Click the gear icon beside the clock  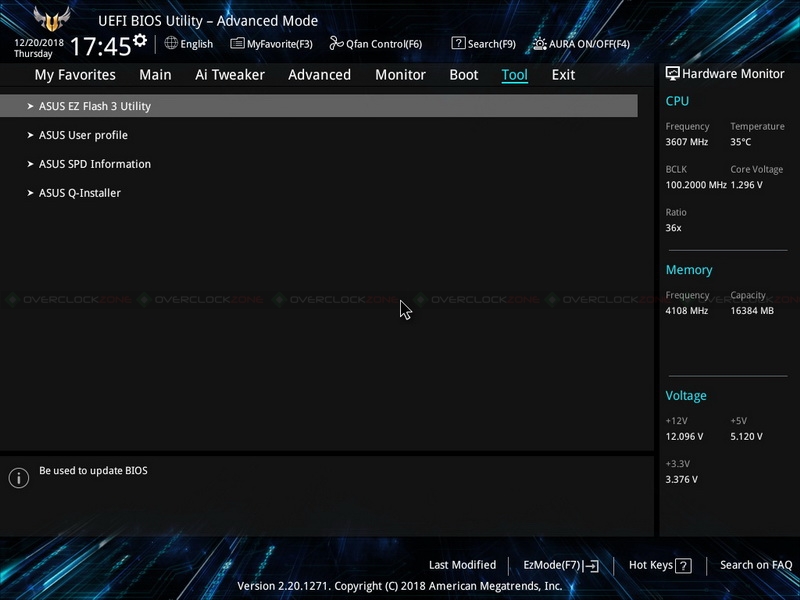coord(140,40)
